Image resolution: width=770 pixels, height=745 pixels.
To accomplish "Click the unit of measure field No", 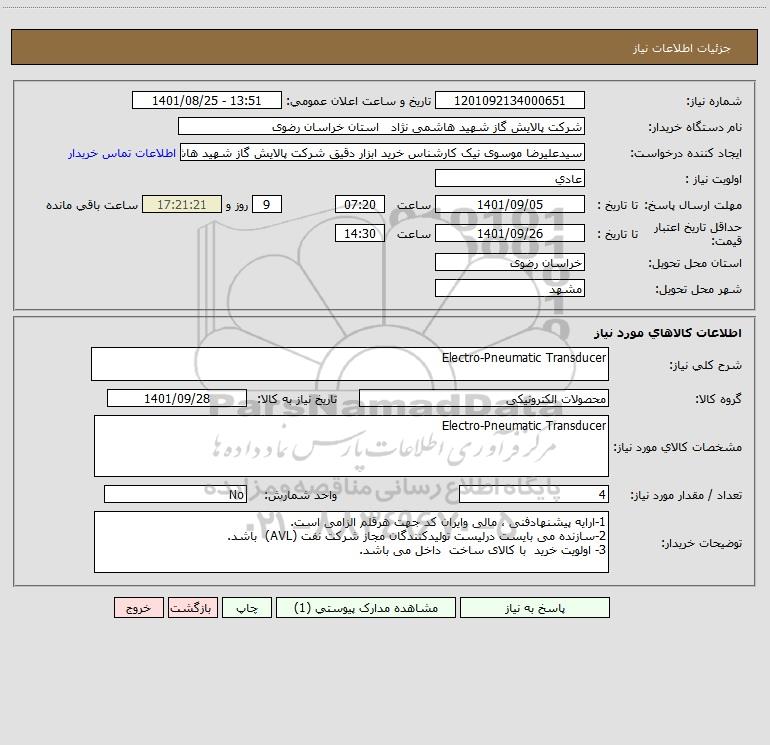I will (175, 494).
